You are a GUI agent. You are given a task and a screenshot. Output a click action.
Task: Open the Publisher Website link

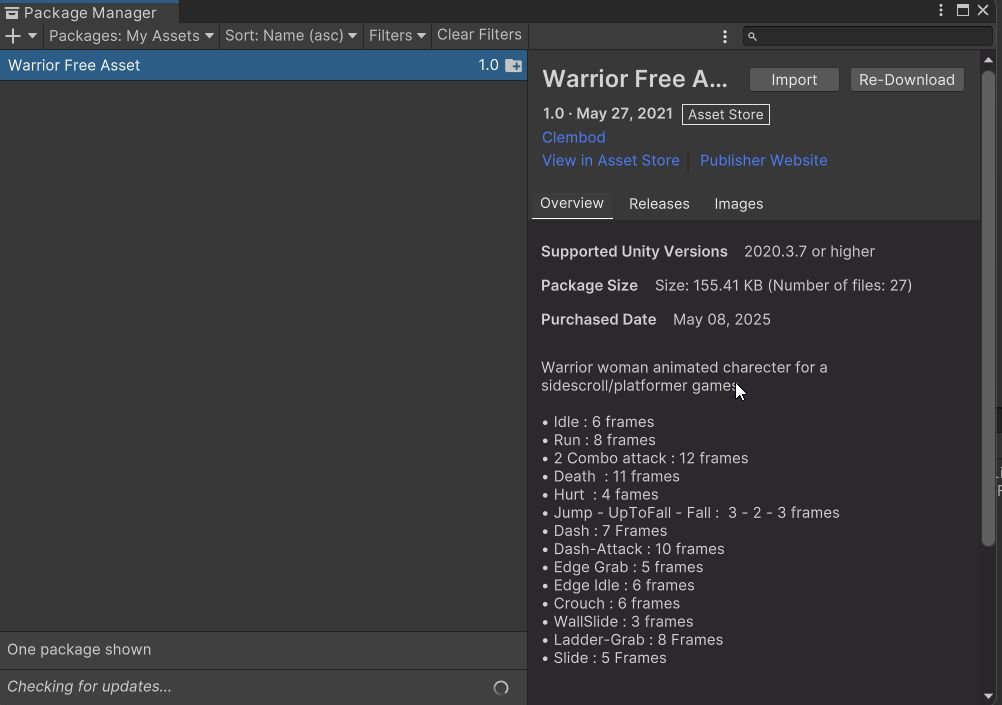[x=763, y=160]
